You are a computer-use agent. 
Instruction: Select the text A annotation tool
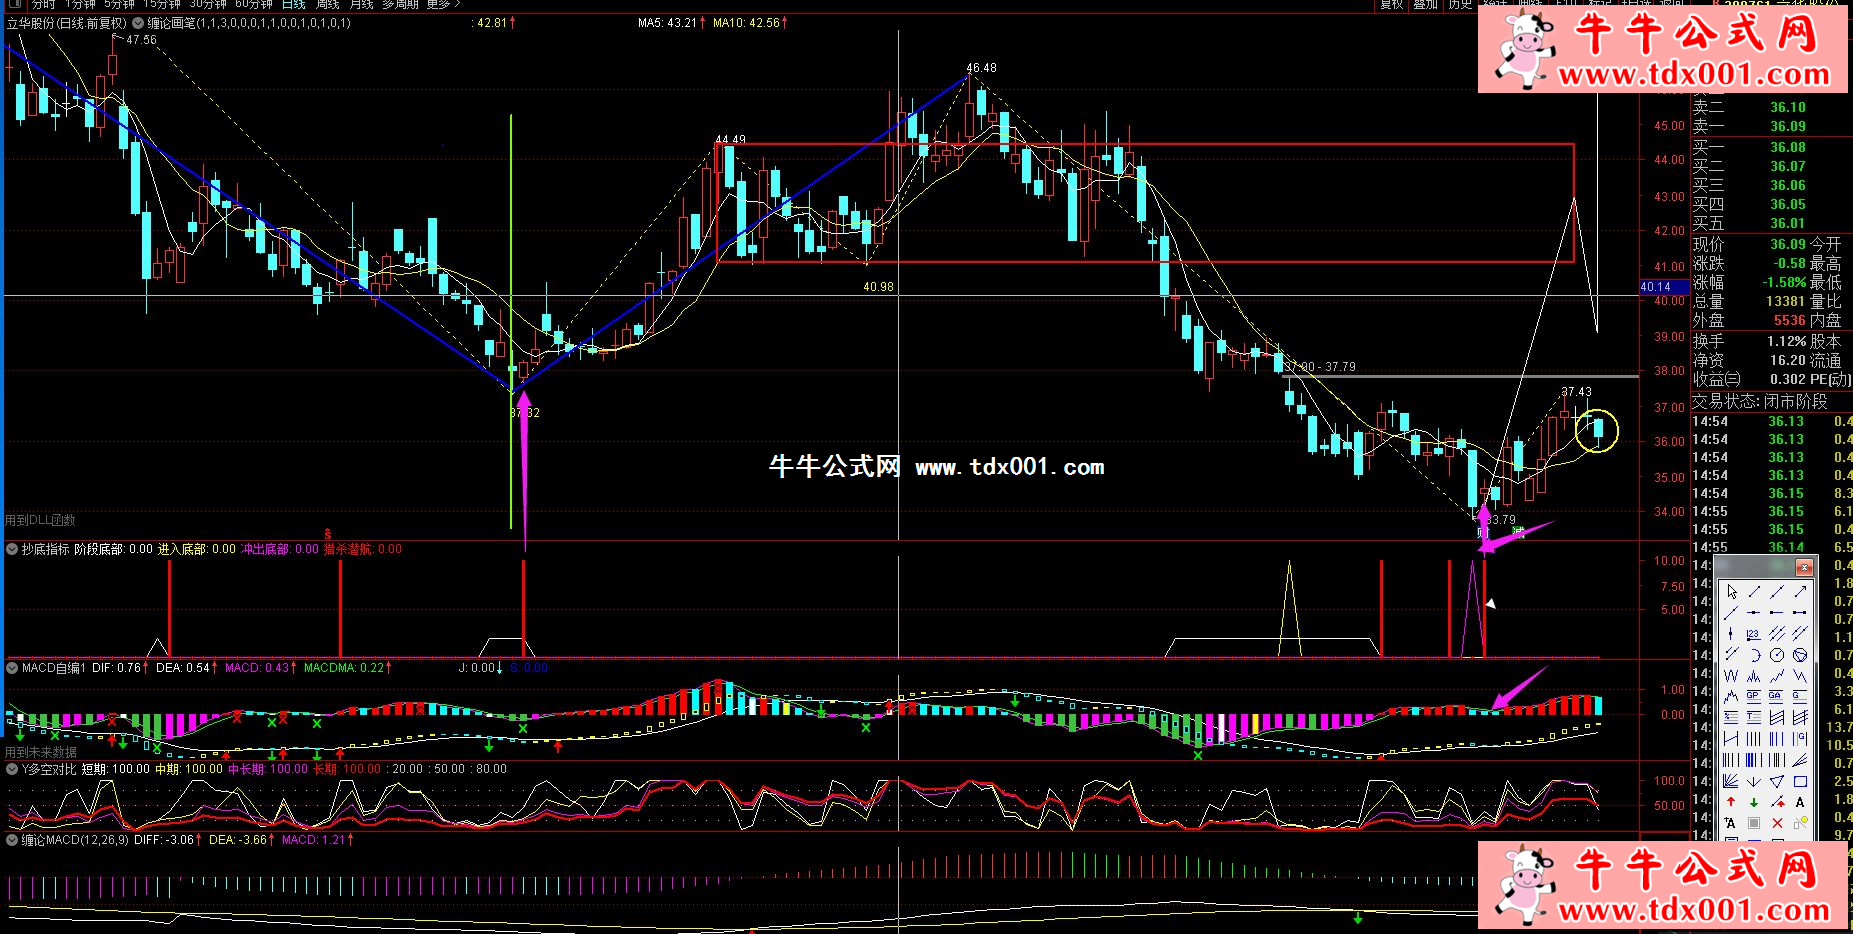tap(1800, 802)
